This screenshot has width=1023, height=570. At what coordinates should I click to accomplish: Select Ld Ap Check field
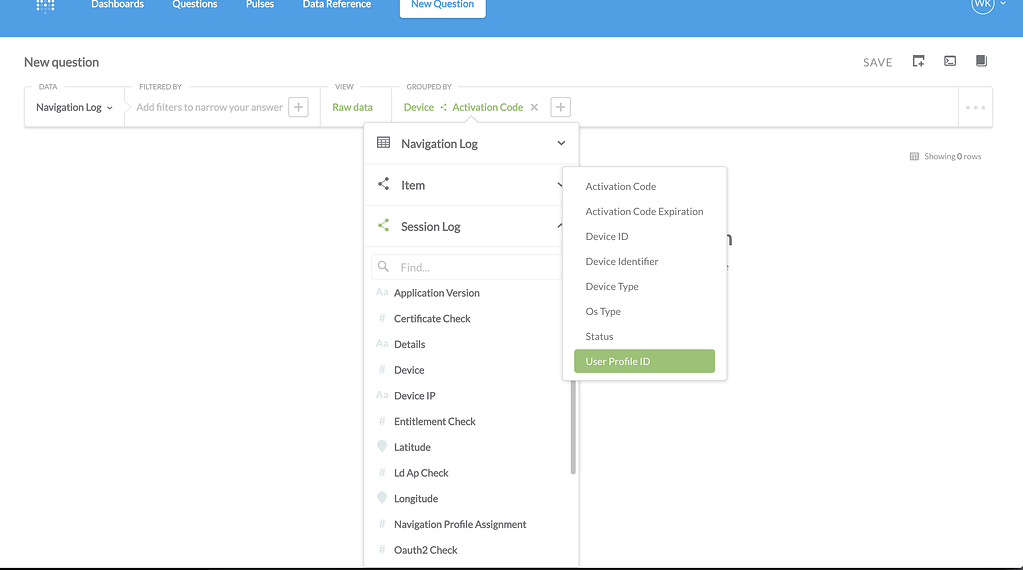[421, 473]
